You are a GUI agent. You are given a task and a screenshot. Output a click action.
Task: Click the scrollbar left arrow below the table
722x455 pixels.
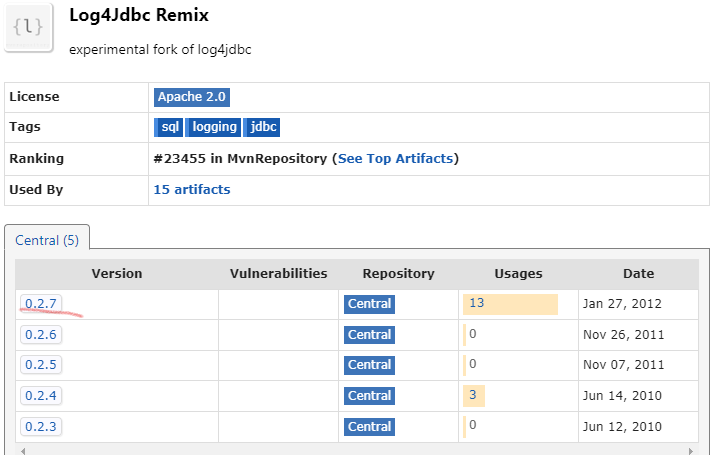23,451
